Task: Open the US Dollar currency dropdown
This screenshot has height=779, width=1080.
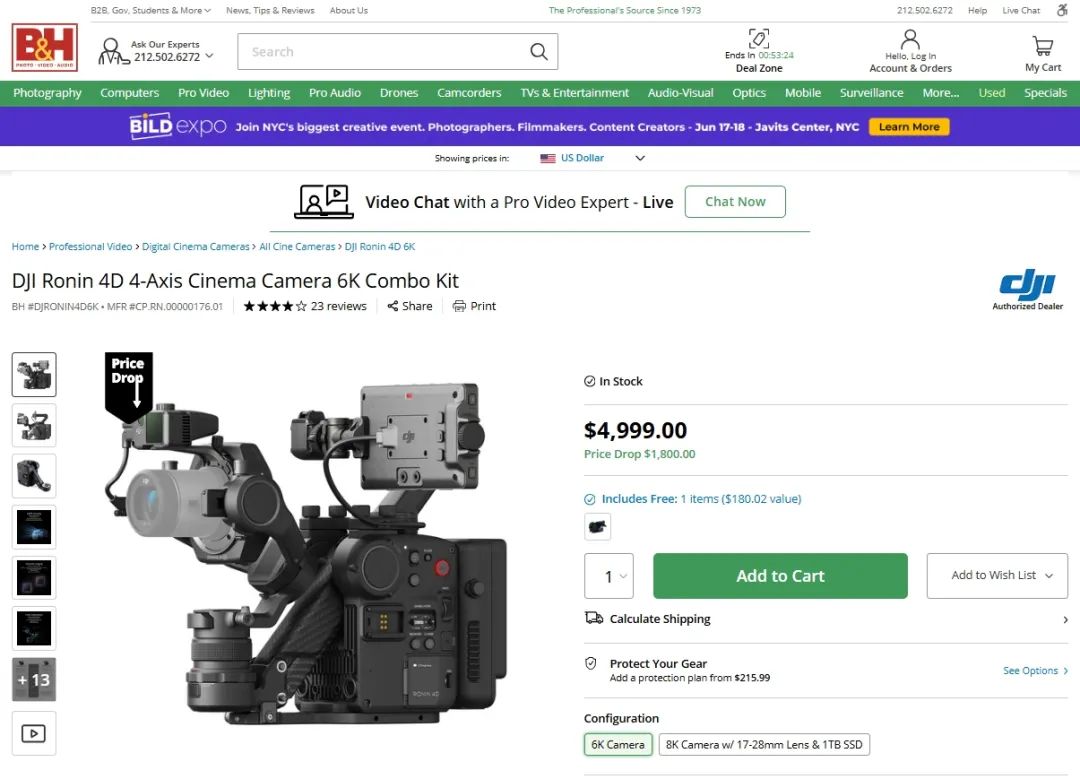Action: click(x=592, y=158)
